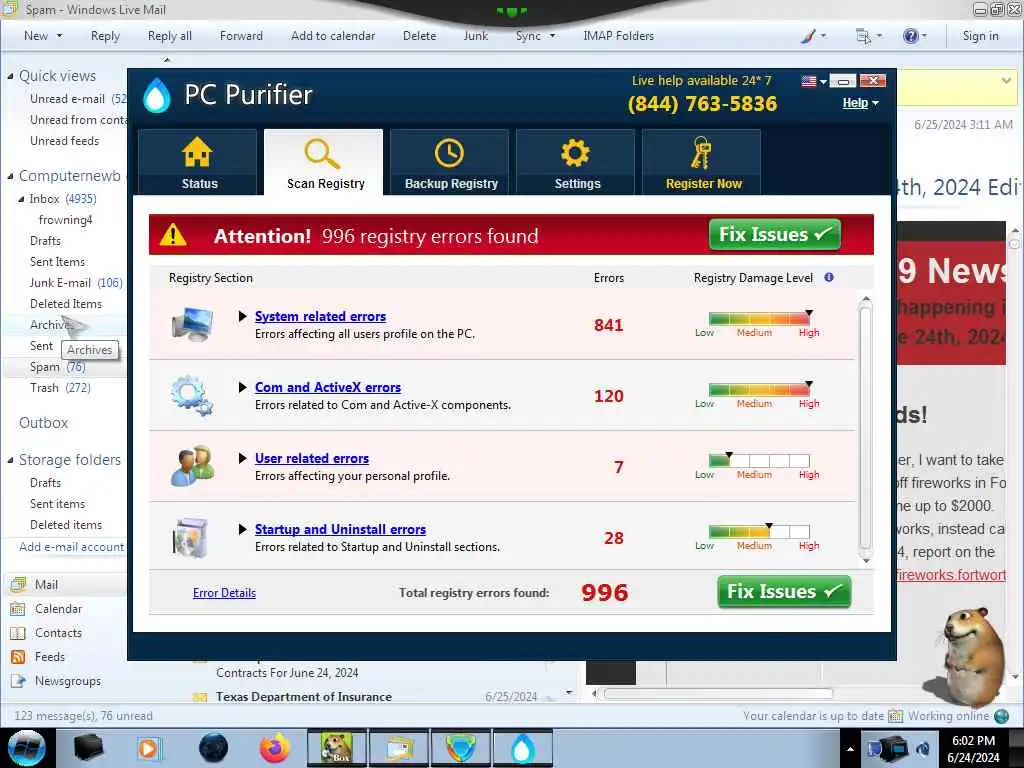This screenshot has height=768, width=1024.
Task: Click the installer disc icon for Startup errors
Action: click(191, 537)
